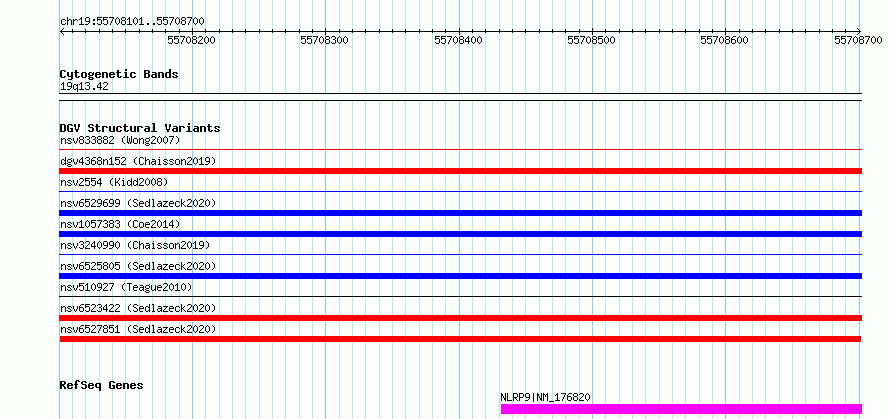
Task: Click the thick red bar of dgv4368n152
Action: (x=461, y=171)
